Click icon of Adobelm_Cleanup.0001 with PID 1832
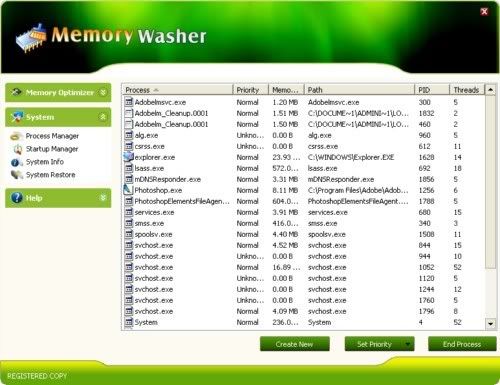This screenshot has width=500, height=385. click(129, 113)
